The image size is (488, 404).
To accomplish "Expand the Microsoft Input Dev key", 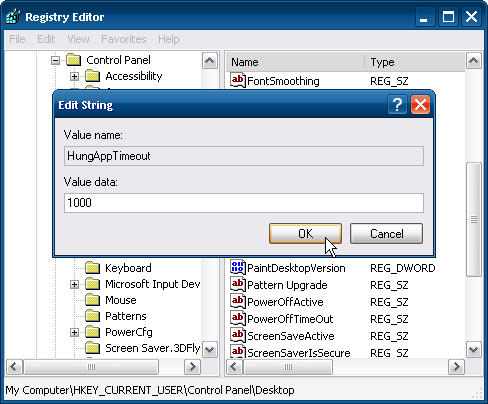I will [x=74, y=284].
